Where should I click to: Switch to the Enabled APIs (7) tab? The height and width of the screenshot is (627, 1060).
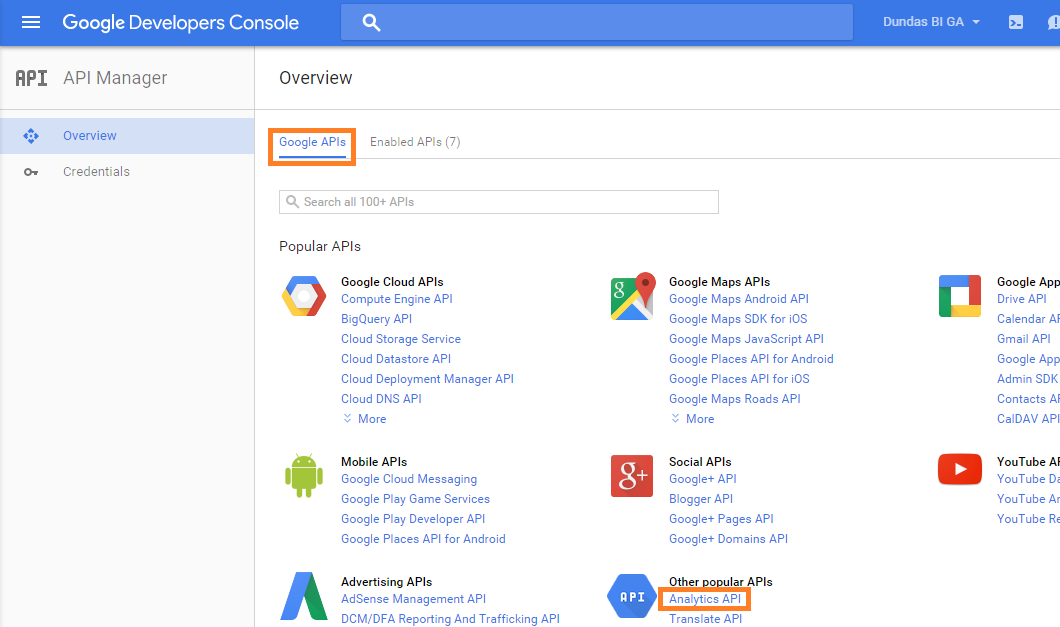pyautogui.click(x=415, y=141)
